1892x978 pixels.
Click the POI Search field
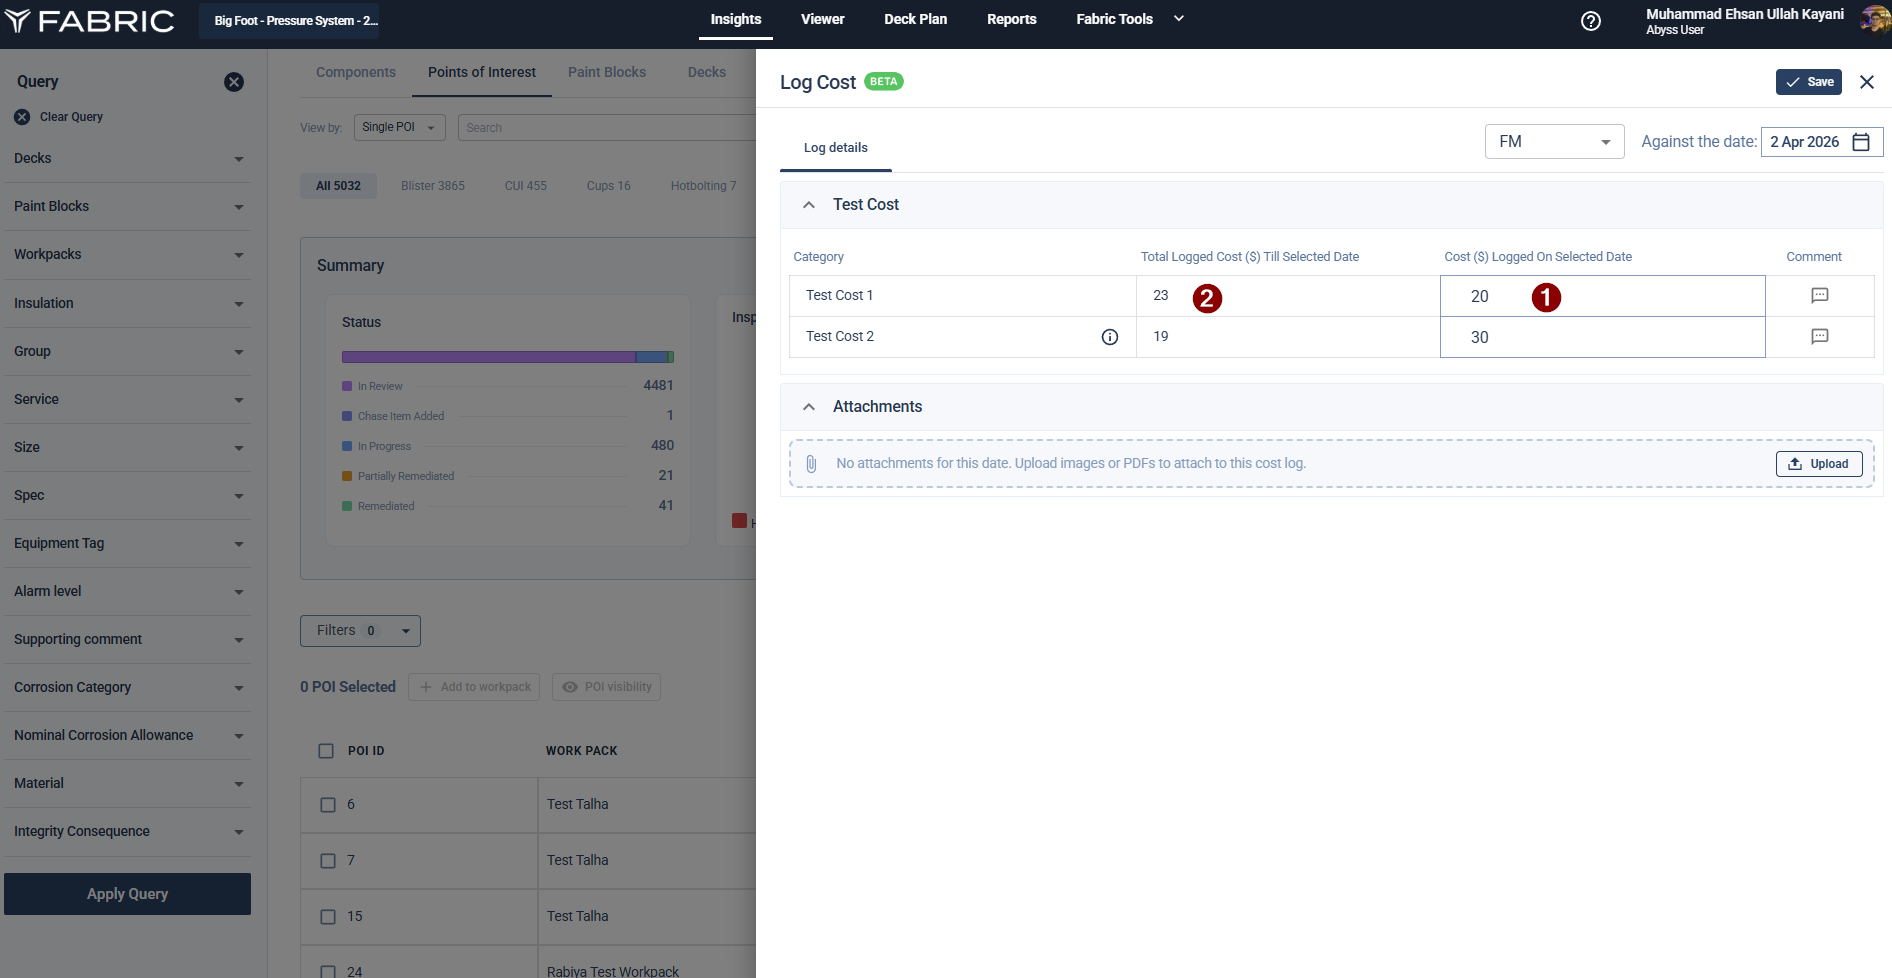point(606,128)
